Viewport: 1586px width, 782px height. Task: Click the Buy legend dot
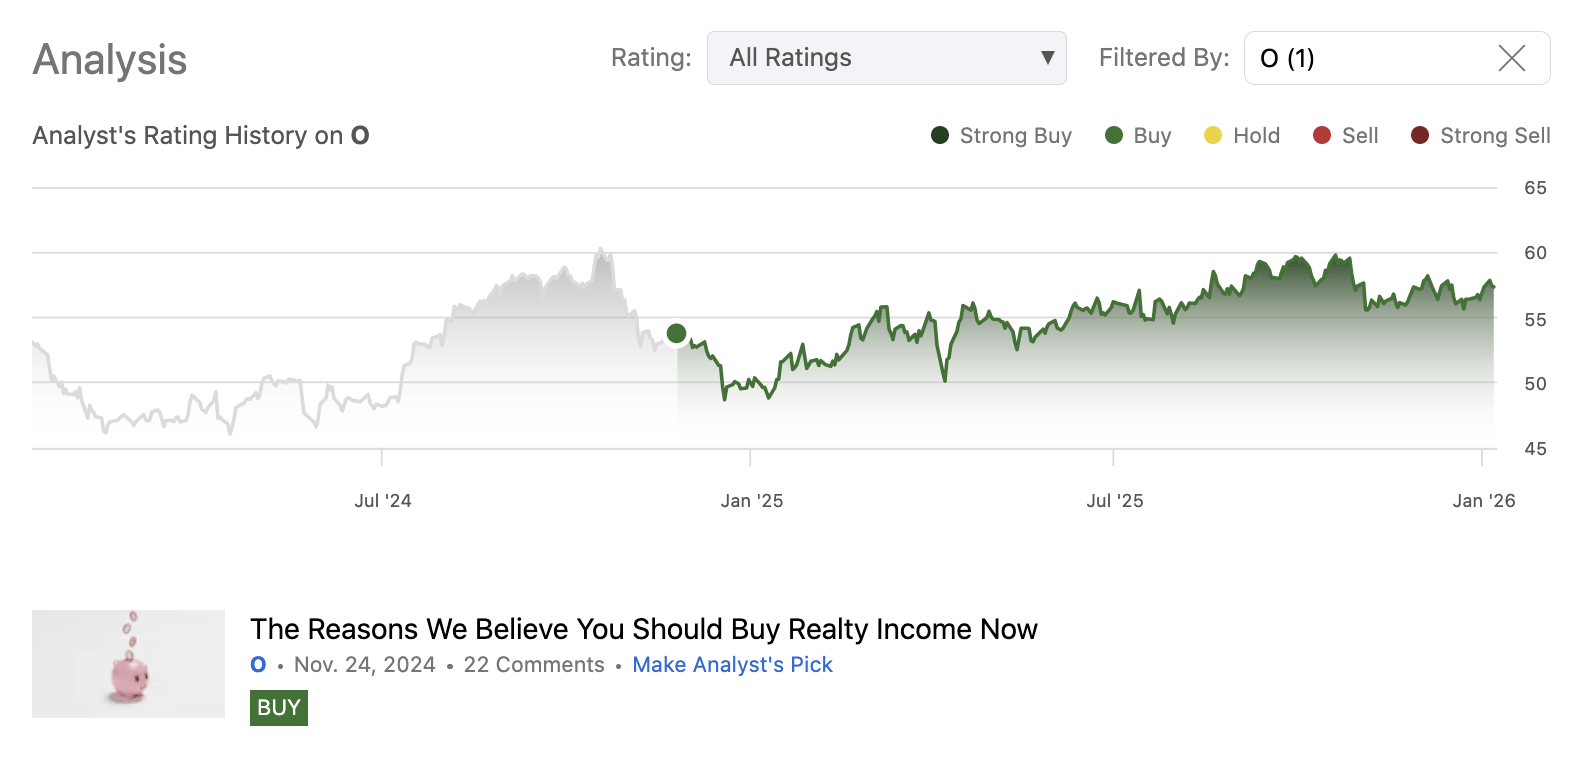(1114, 135)
